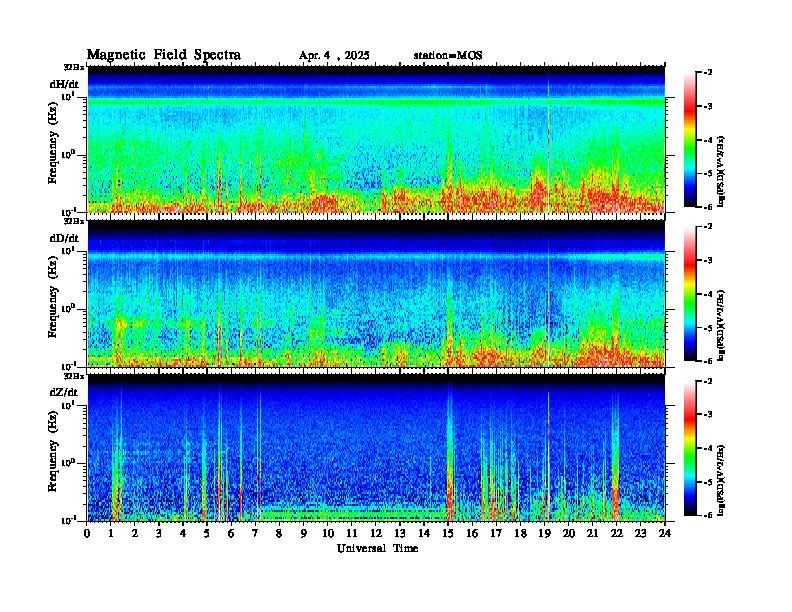Click hour "0" on the Universal Time axis
792x612 pixels.
[x=87, y=533]
